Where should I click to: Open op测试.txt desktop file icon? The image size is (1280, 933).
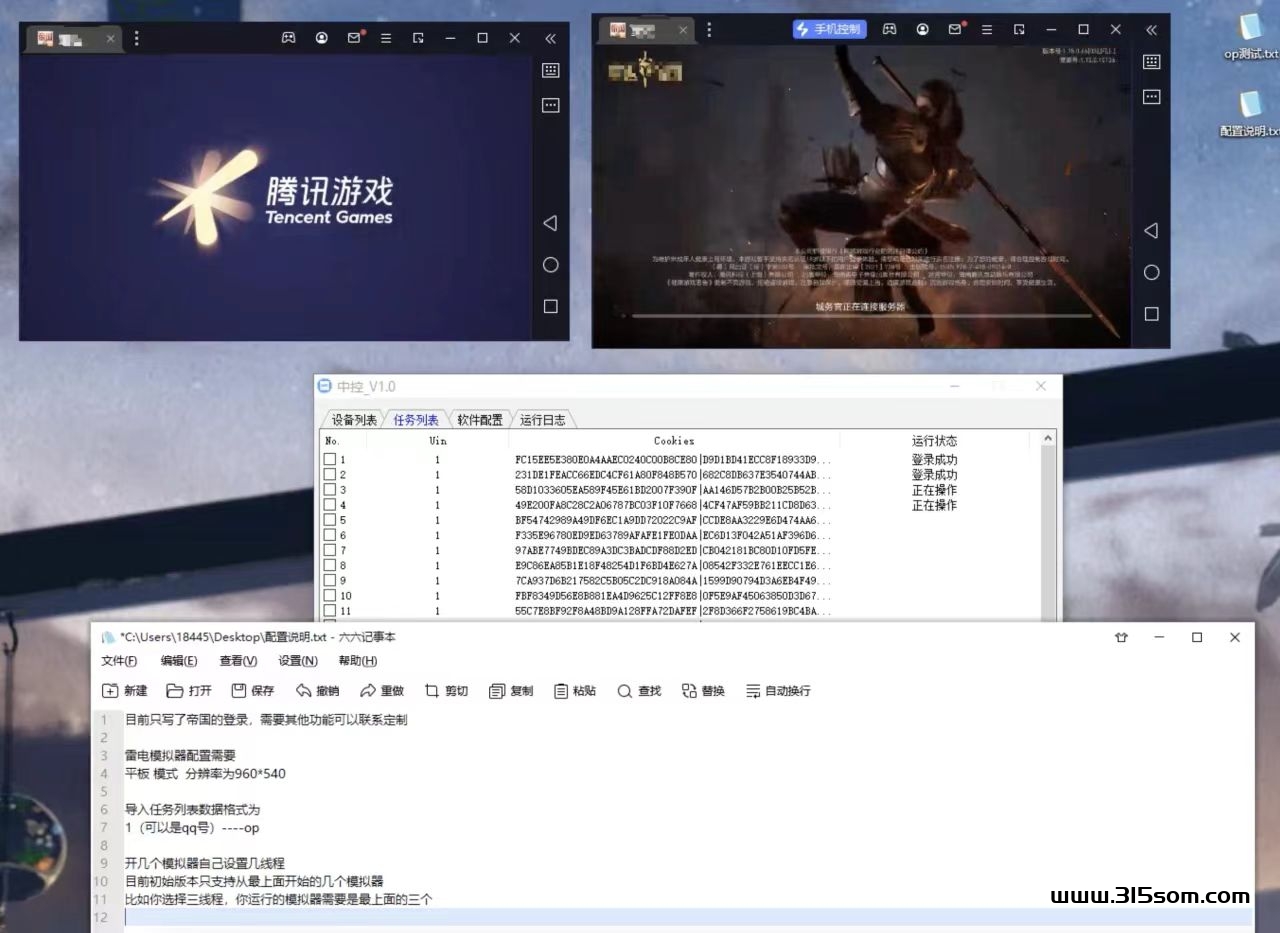click(x=1250, y=38)
